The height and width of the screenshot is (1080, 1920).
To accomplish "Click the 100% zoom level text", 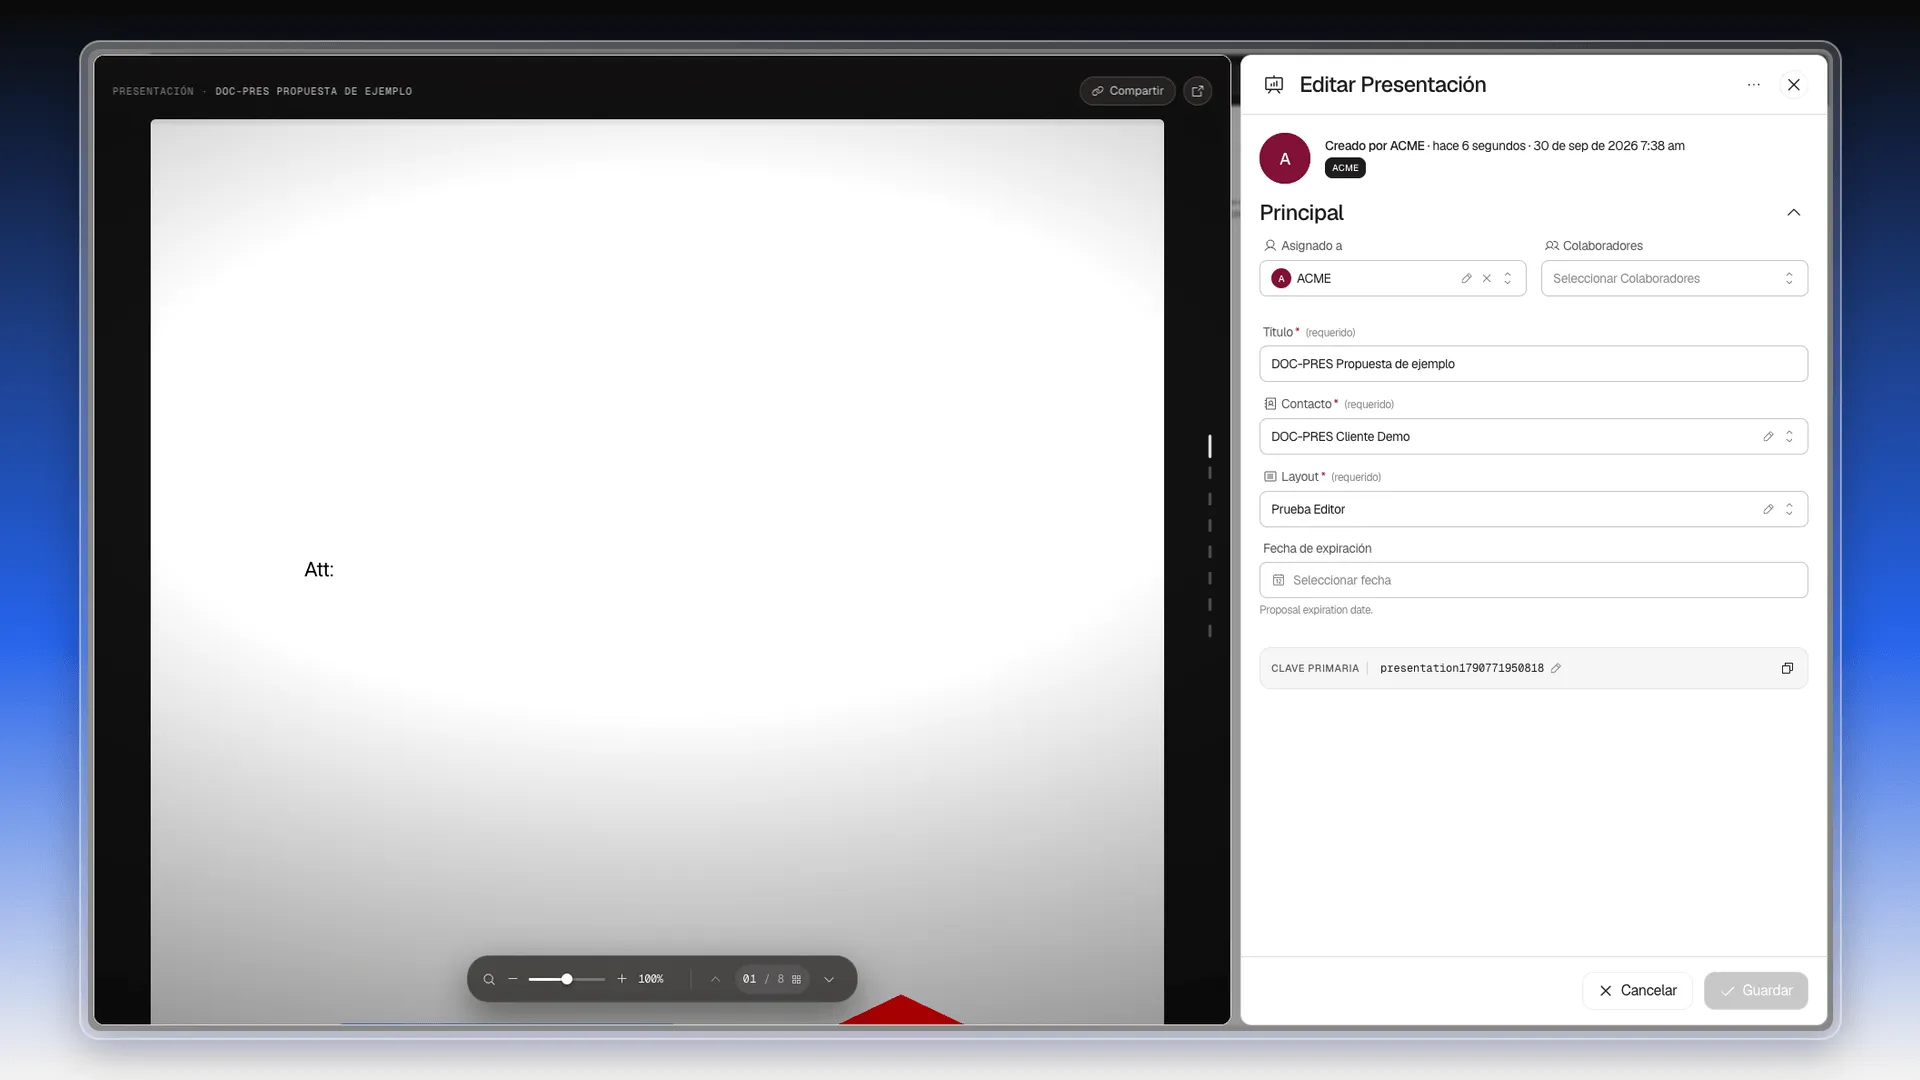I will click(651, 979).
